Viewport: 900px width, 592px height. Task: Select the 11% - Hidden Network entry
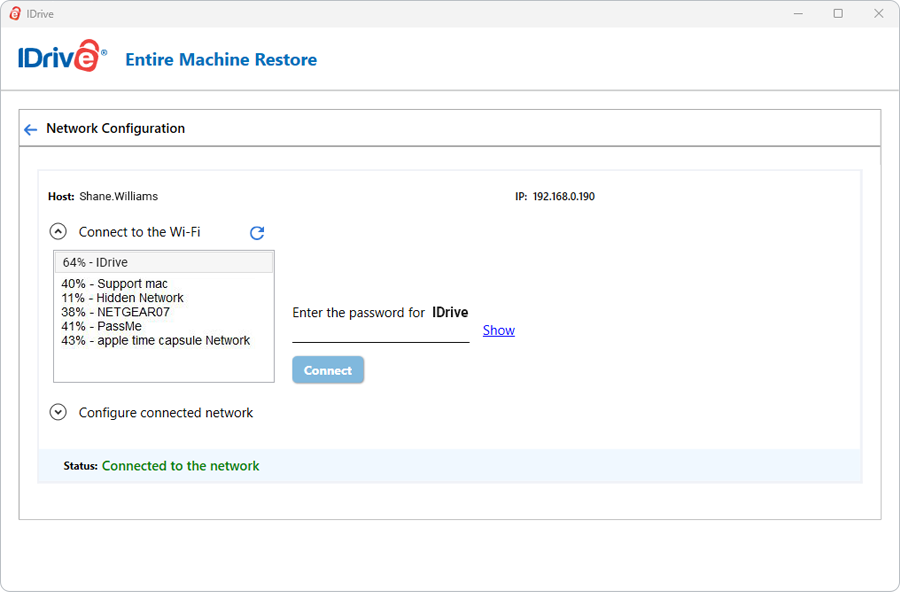[x=122, y=298]
